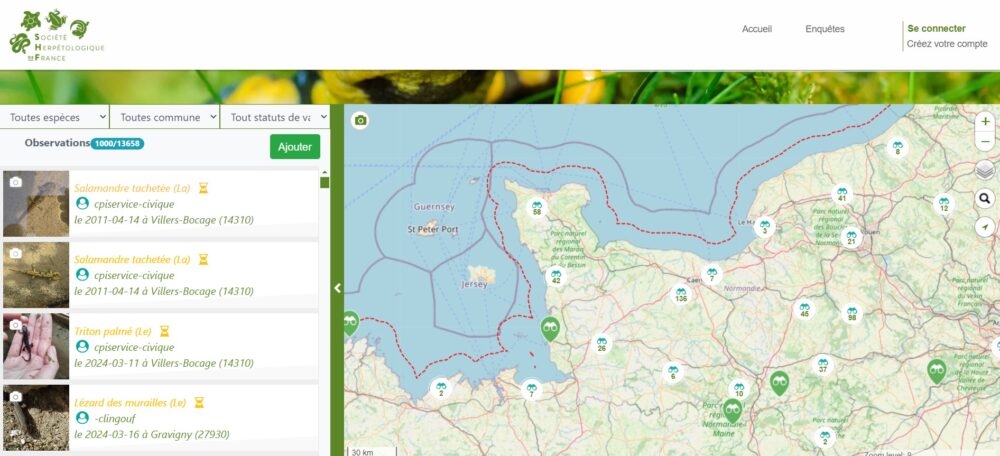The image size is (1000, 456).
Task: Click the Jersey label on the map
Action: click(474, 284)
